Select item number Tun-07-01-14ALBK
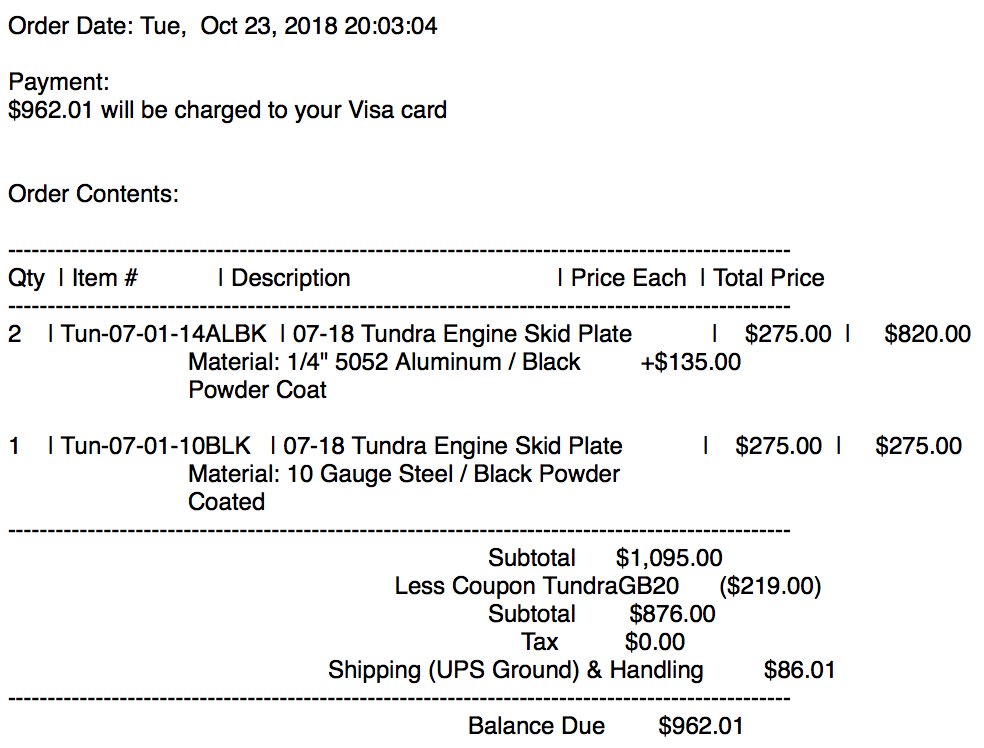This screenshot has width=984, height=748. pyautogui.click(x=164, y=334)
